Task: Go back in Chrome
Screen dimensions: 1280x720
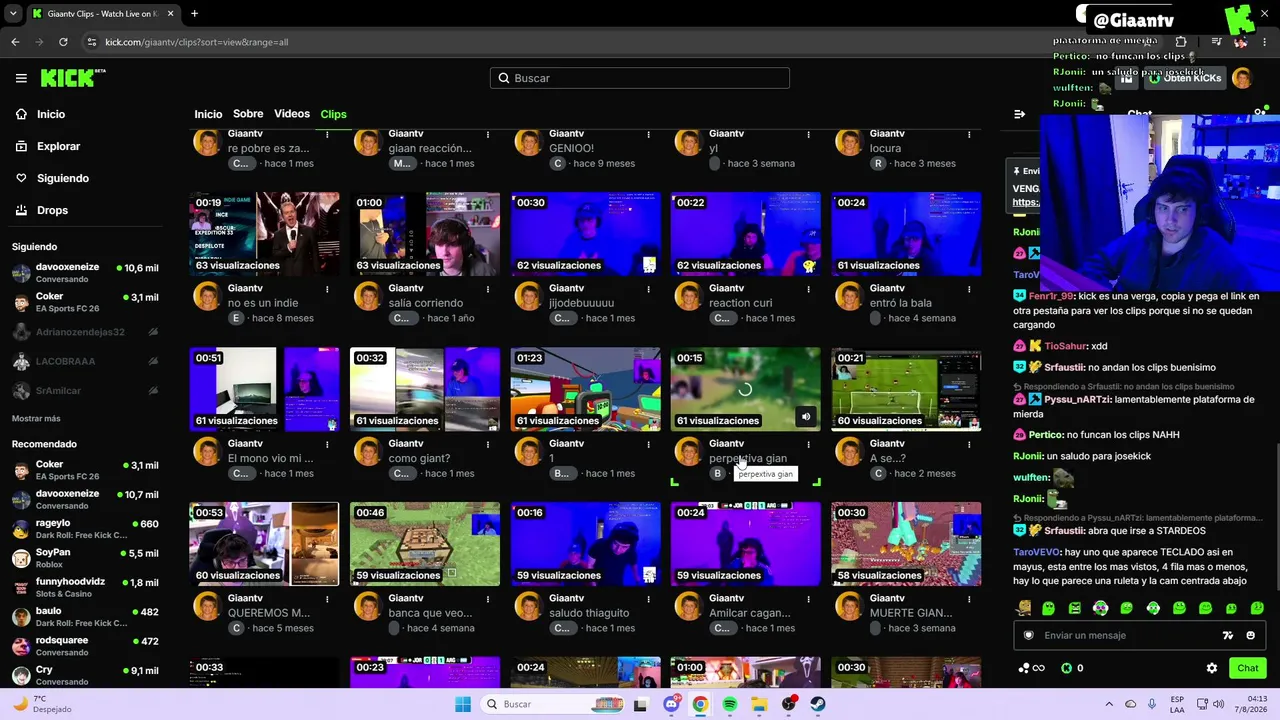Action: pos(15,42)
